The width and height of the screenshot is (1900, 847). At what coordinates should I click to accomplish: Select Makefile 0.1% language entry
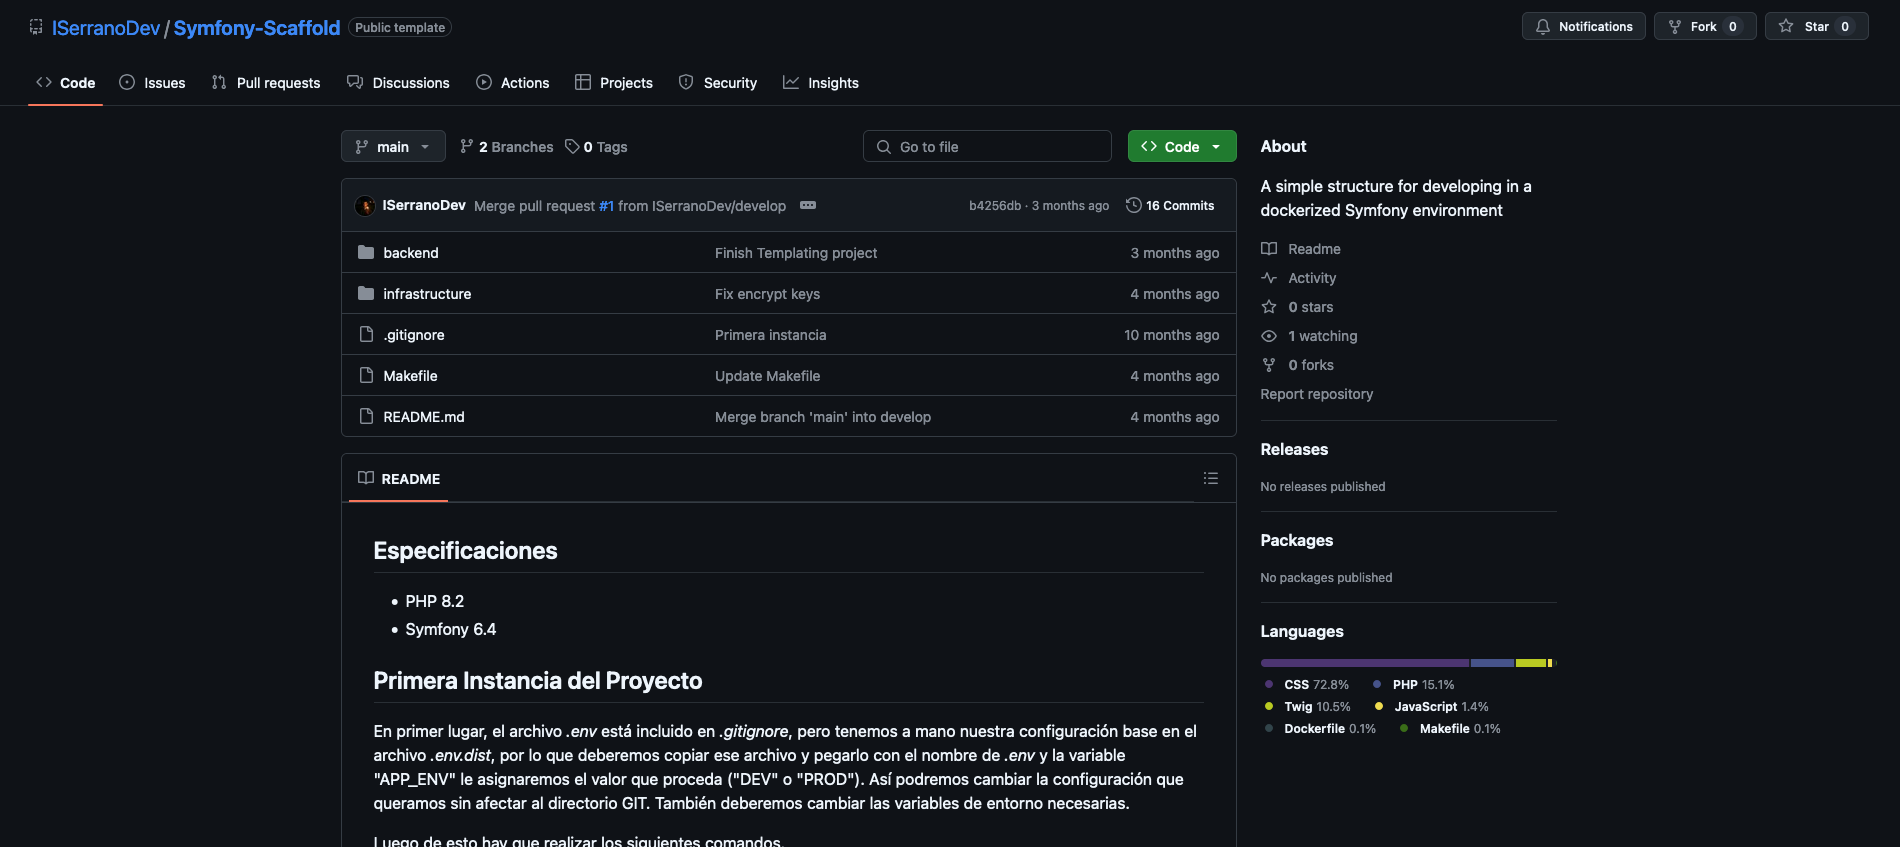[1450, 729]
